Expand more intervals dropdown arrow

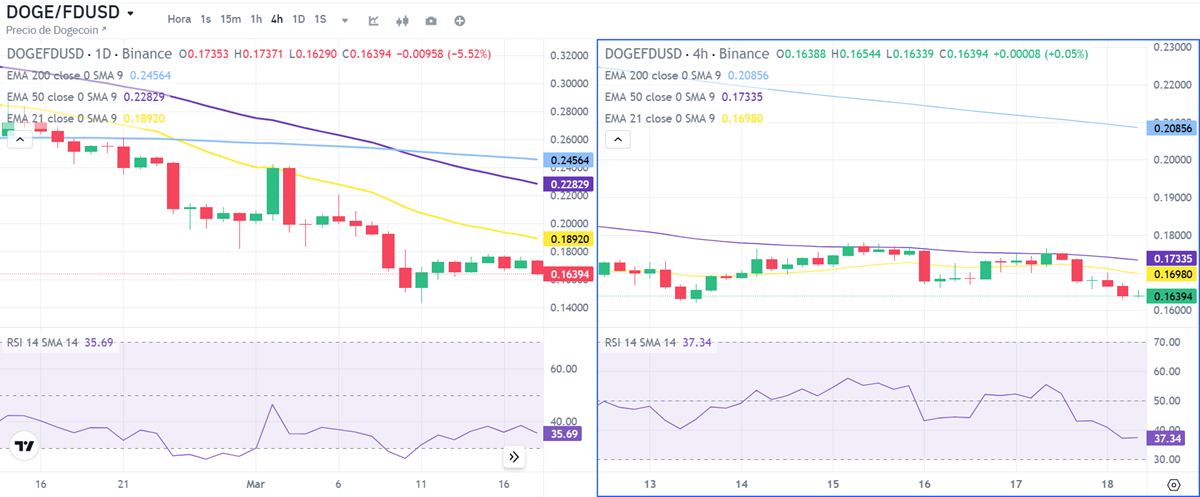(x=345, y=20)
